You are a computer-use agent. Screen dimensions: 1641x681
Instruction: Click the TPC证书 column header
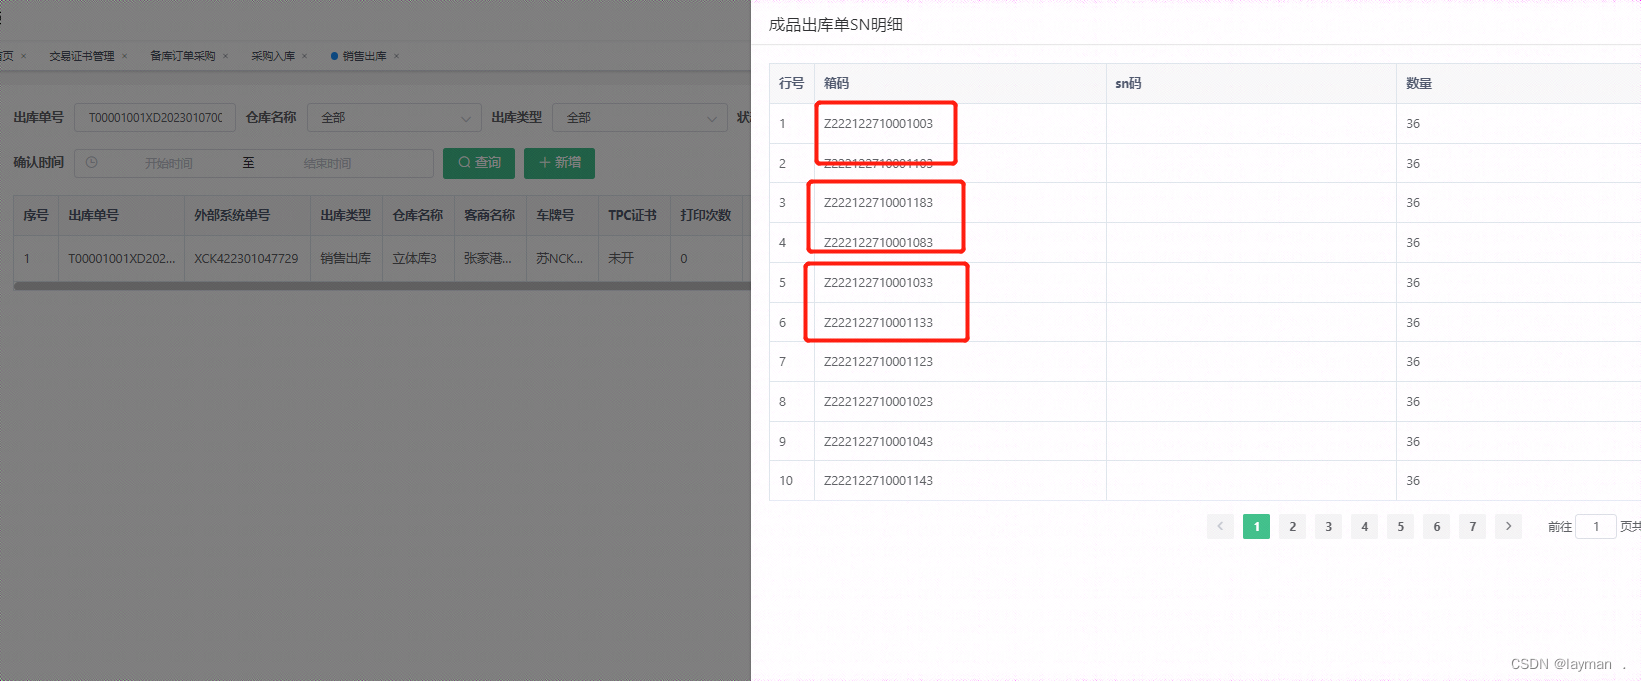632,215
